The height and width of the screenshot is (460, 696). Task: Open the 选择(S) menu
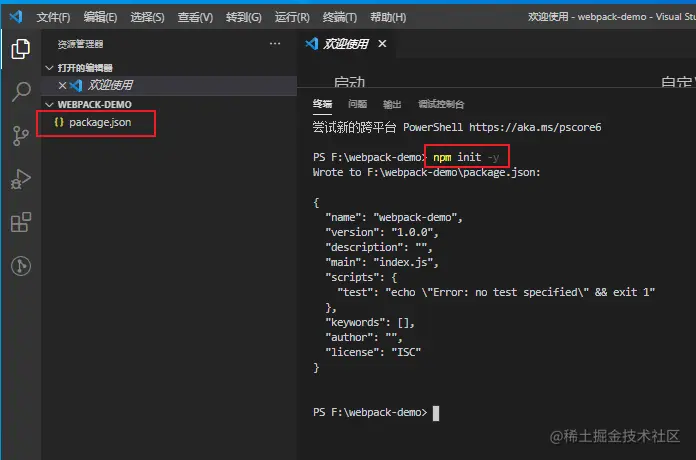tap(147, 17)
